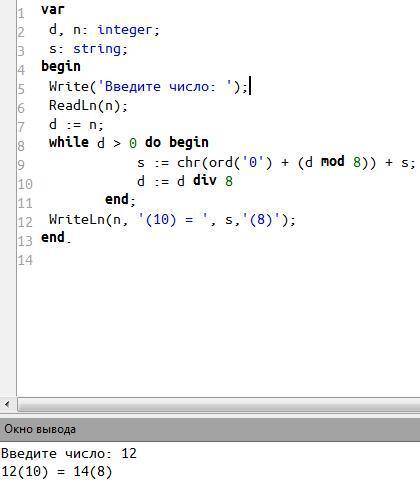
Task: Click the 'while' keyword on line 8
Action: click(x=69, y=143)
